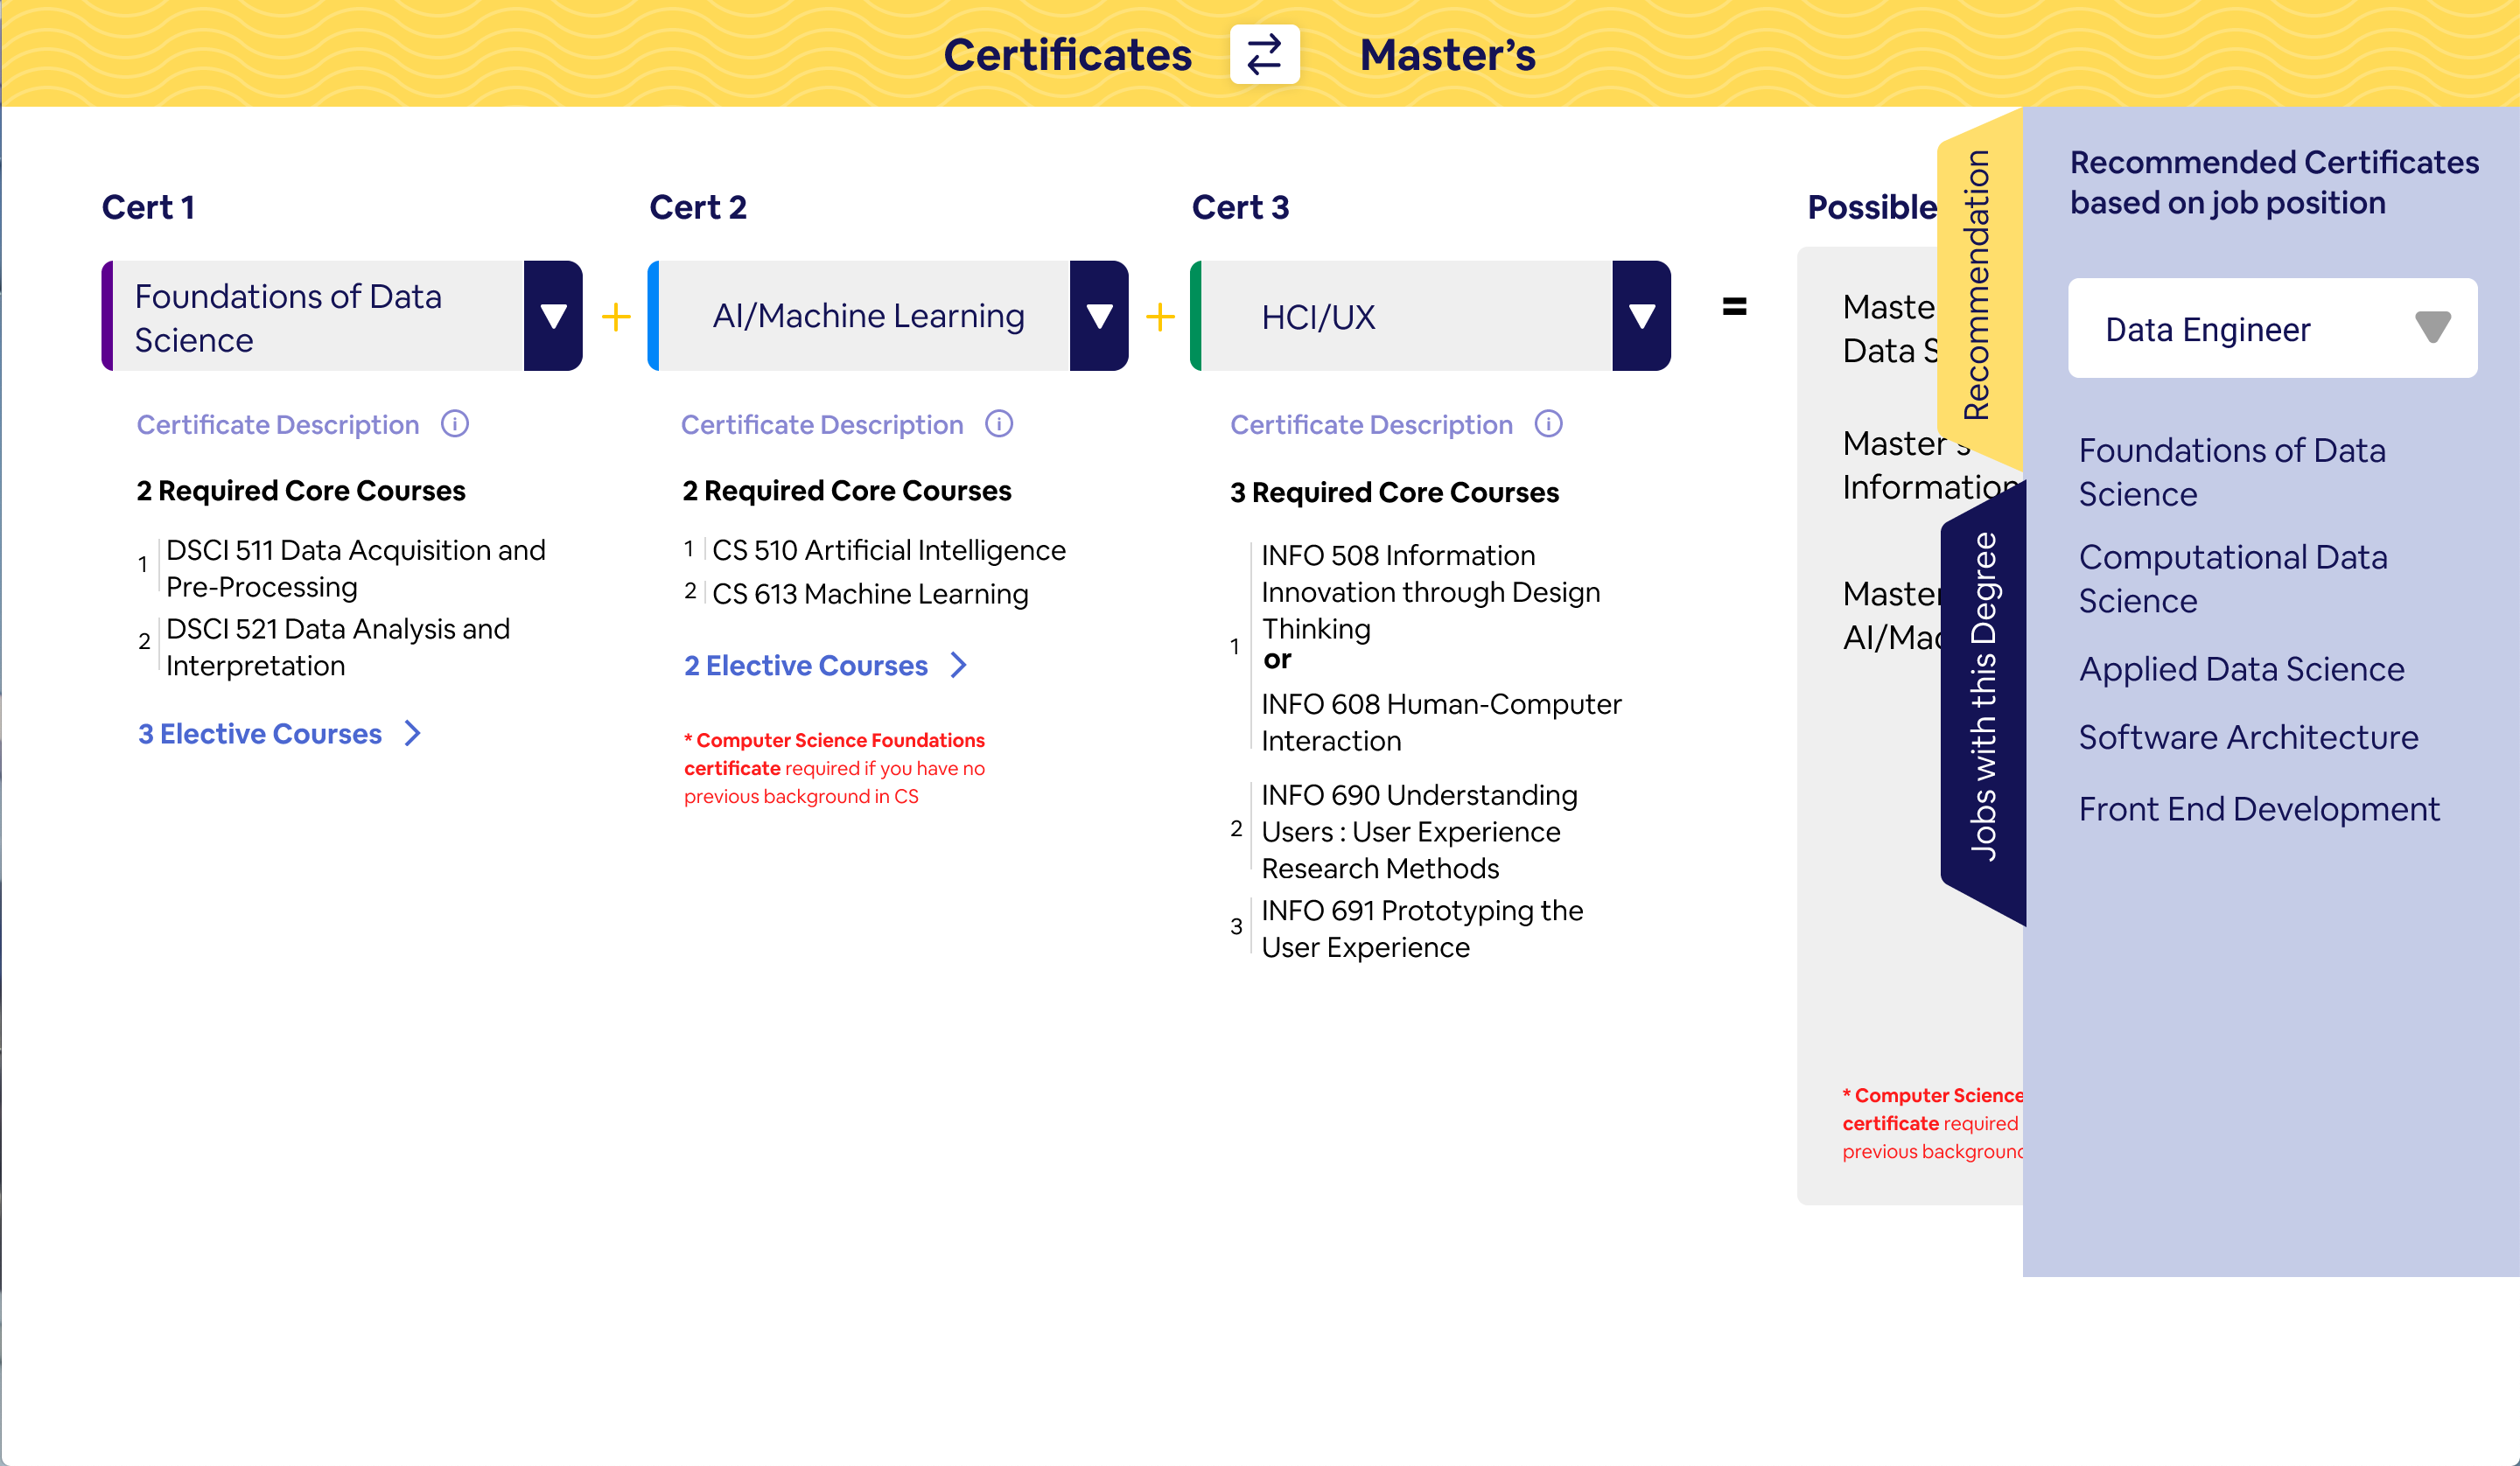Choose Front End Development from recommendations
Screen dimensions: 2520x1466
tap(2259, 809)
